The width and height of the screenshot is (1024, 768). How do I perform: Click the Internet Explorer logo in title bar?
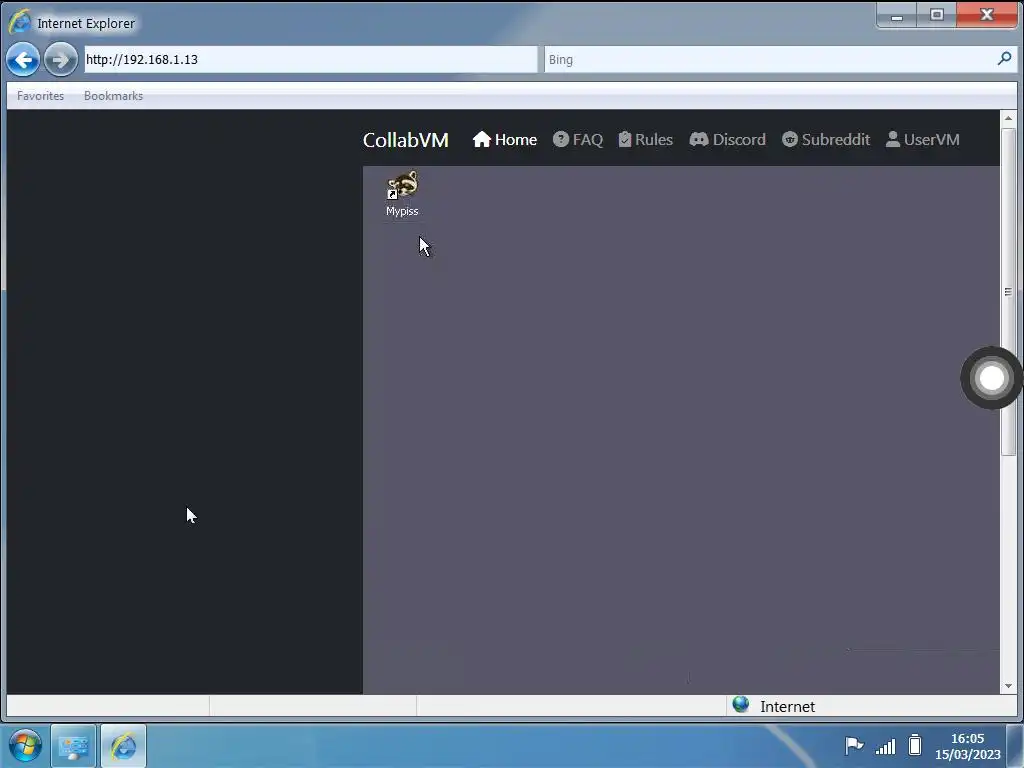(20, 22)
